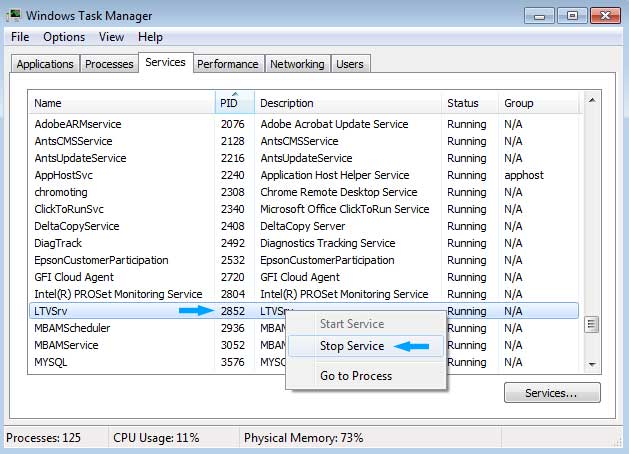Image resolution: width=629 pixels, height=454 pixels.
Task: Switch to the Processes tab
Action: point(109,64)
